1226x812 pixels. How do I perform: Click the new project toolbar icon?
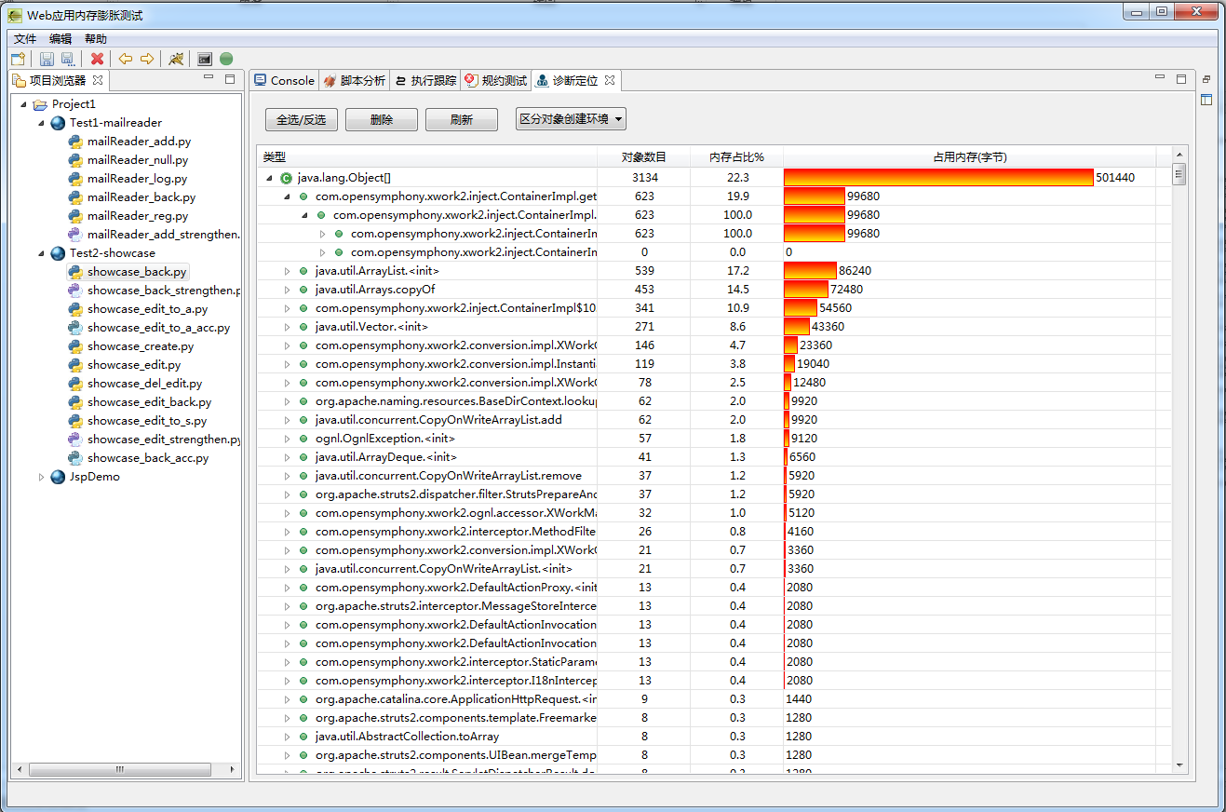[x=18, y=60]
